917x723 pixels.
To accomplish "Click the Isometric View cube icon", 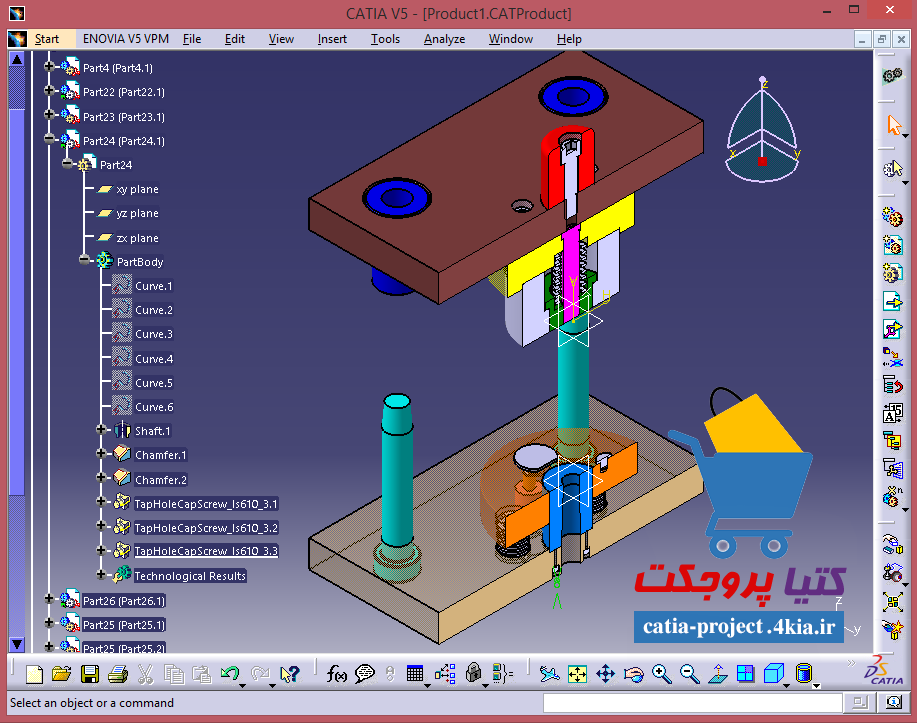I will point(774,673).
